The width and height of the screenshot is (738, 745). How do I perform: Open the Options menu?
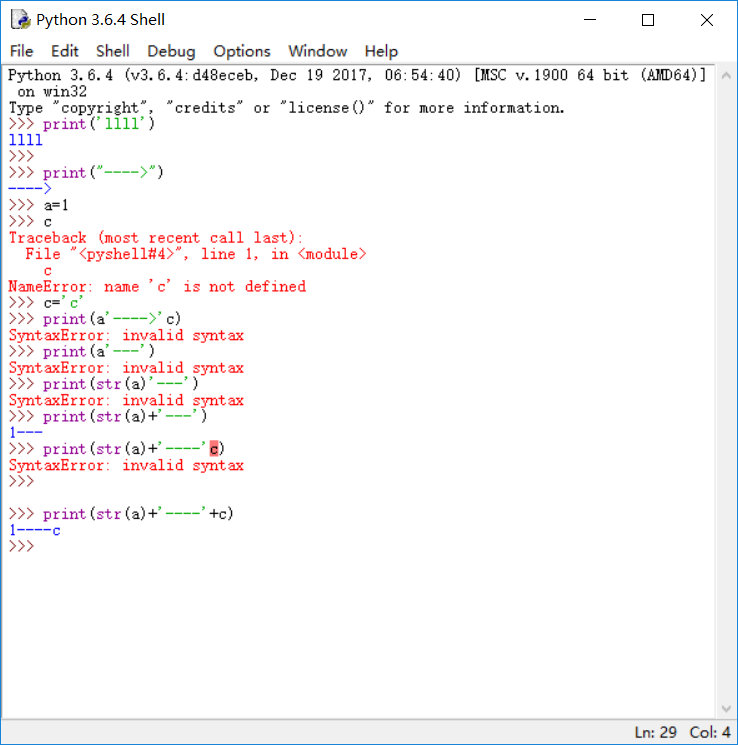point(242,51)
